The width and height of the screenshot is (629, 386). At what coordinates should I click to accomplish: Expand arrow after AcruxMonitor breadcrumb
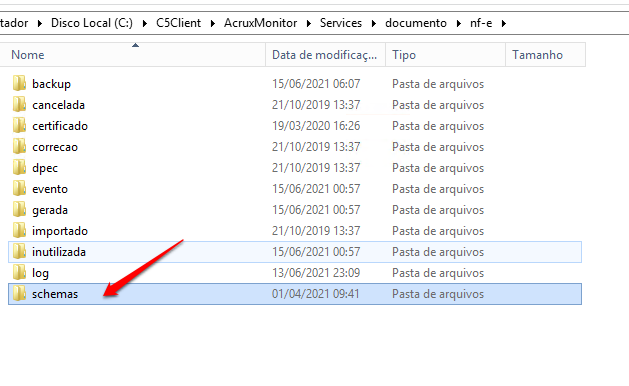pyautogui.click(x=308, y=23)
